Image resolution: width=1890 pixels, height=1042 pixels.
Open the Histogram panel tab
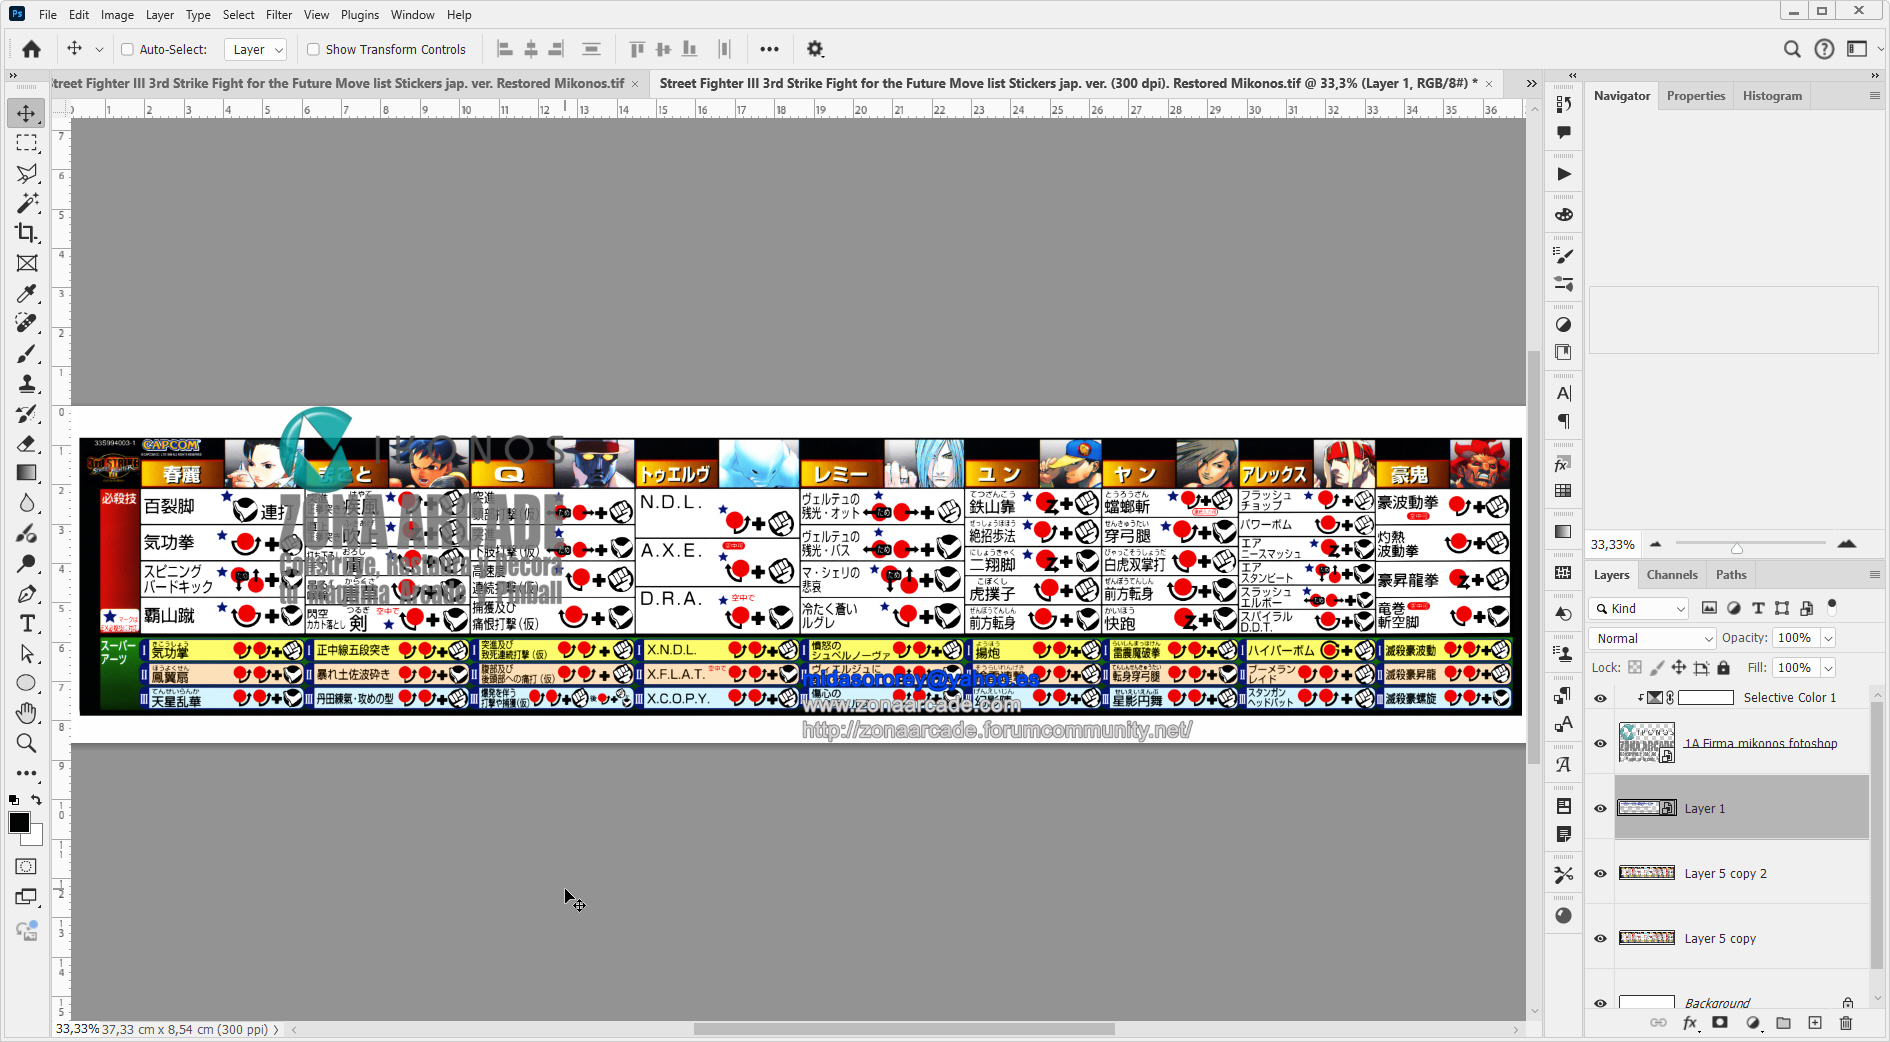pyautogui.click(x=1772, y=96)
